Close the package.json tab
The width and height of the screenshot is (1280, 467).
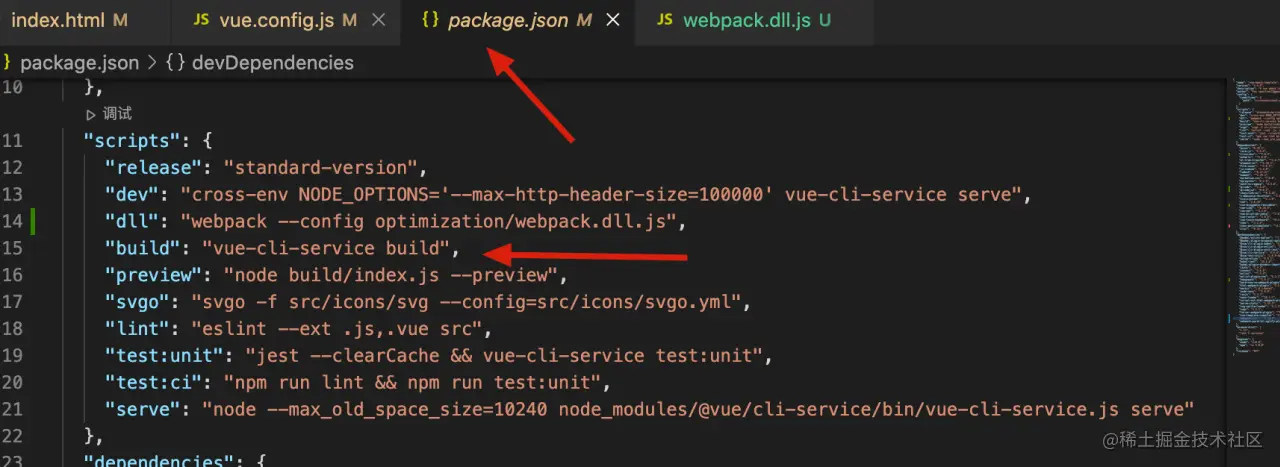pyautogui.click(x=613, y=20)
